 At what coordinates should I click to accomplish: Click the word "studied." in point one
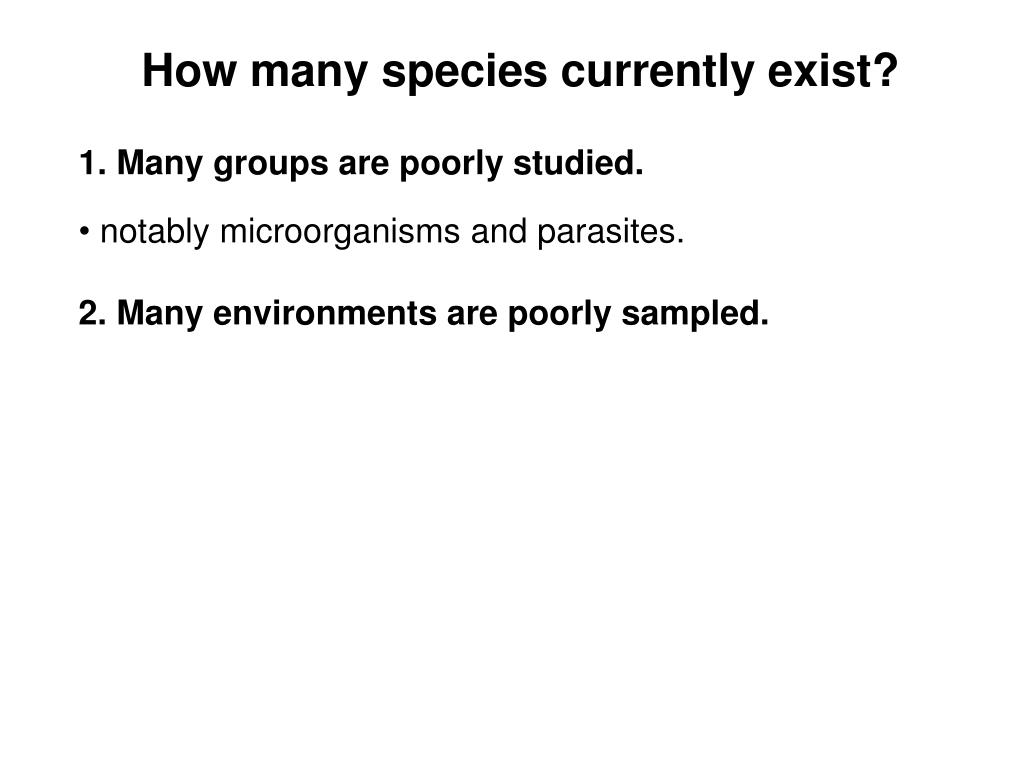point(578,163)
